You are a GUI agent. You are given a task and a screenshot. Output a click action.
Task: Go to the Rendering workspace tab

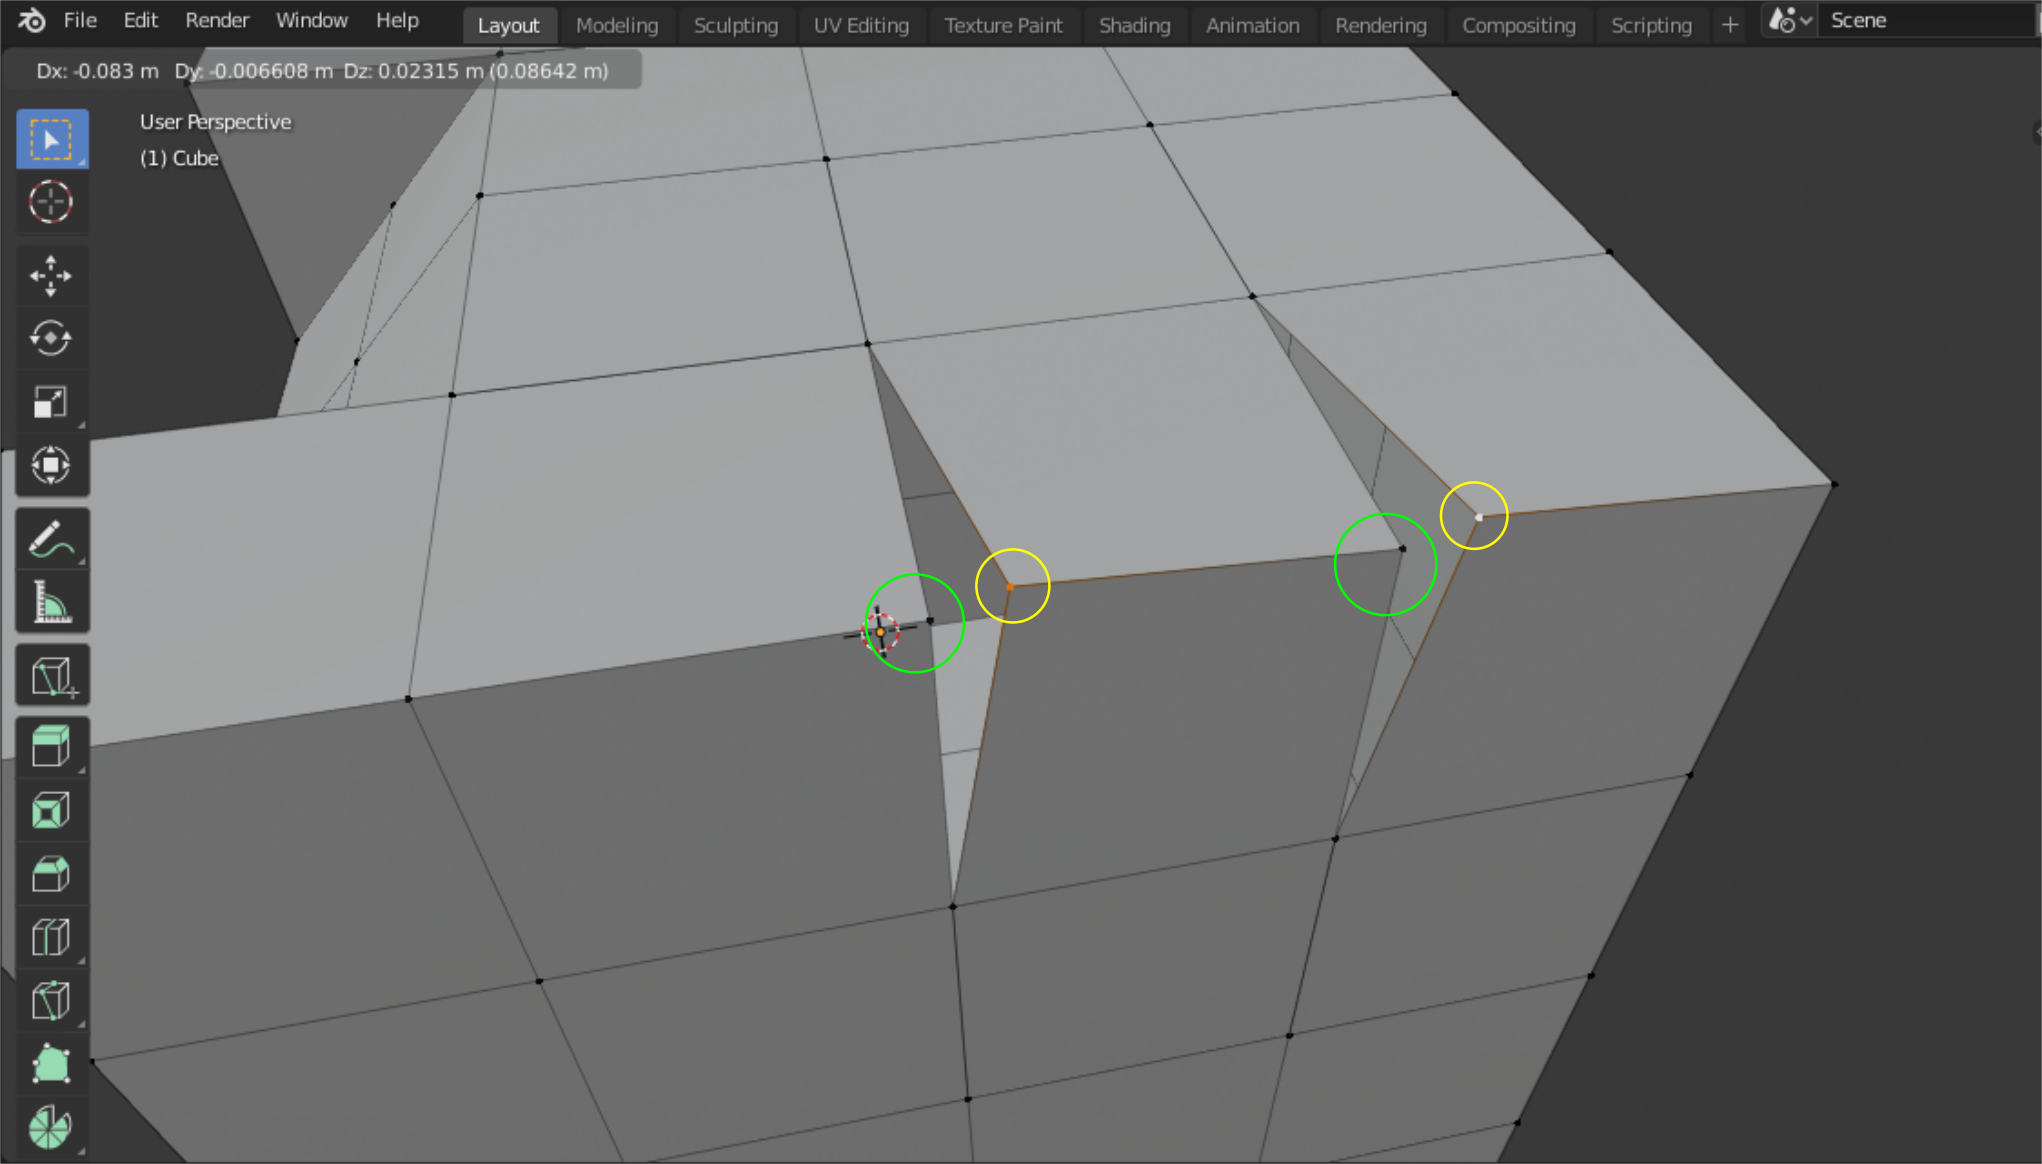pos(1380,25)
